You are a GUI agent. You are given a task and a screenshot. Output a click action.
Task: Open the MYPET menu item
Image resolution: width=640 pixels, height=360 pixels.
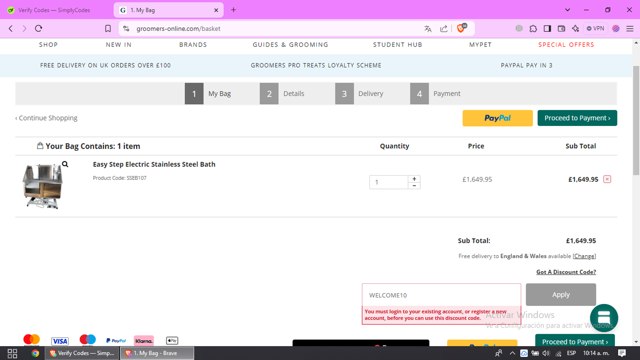480,44
